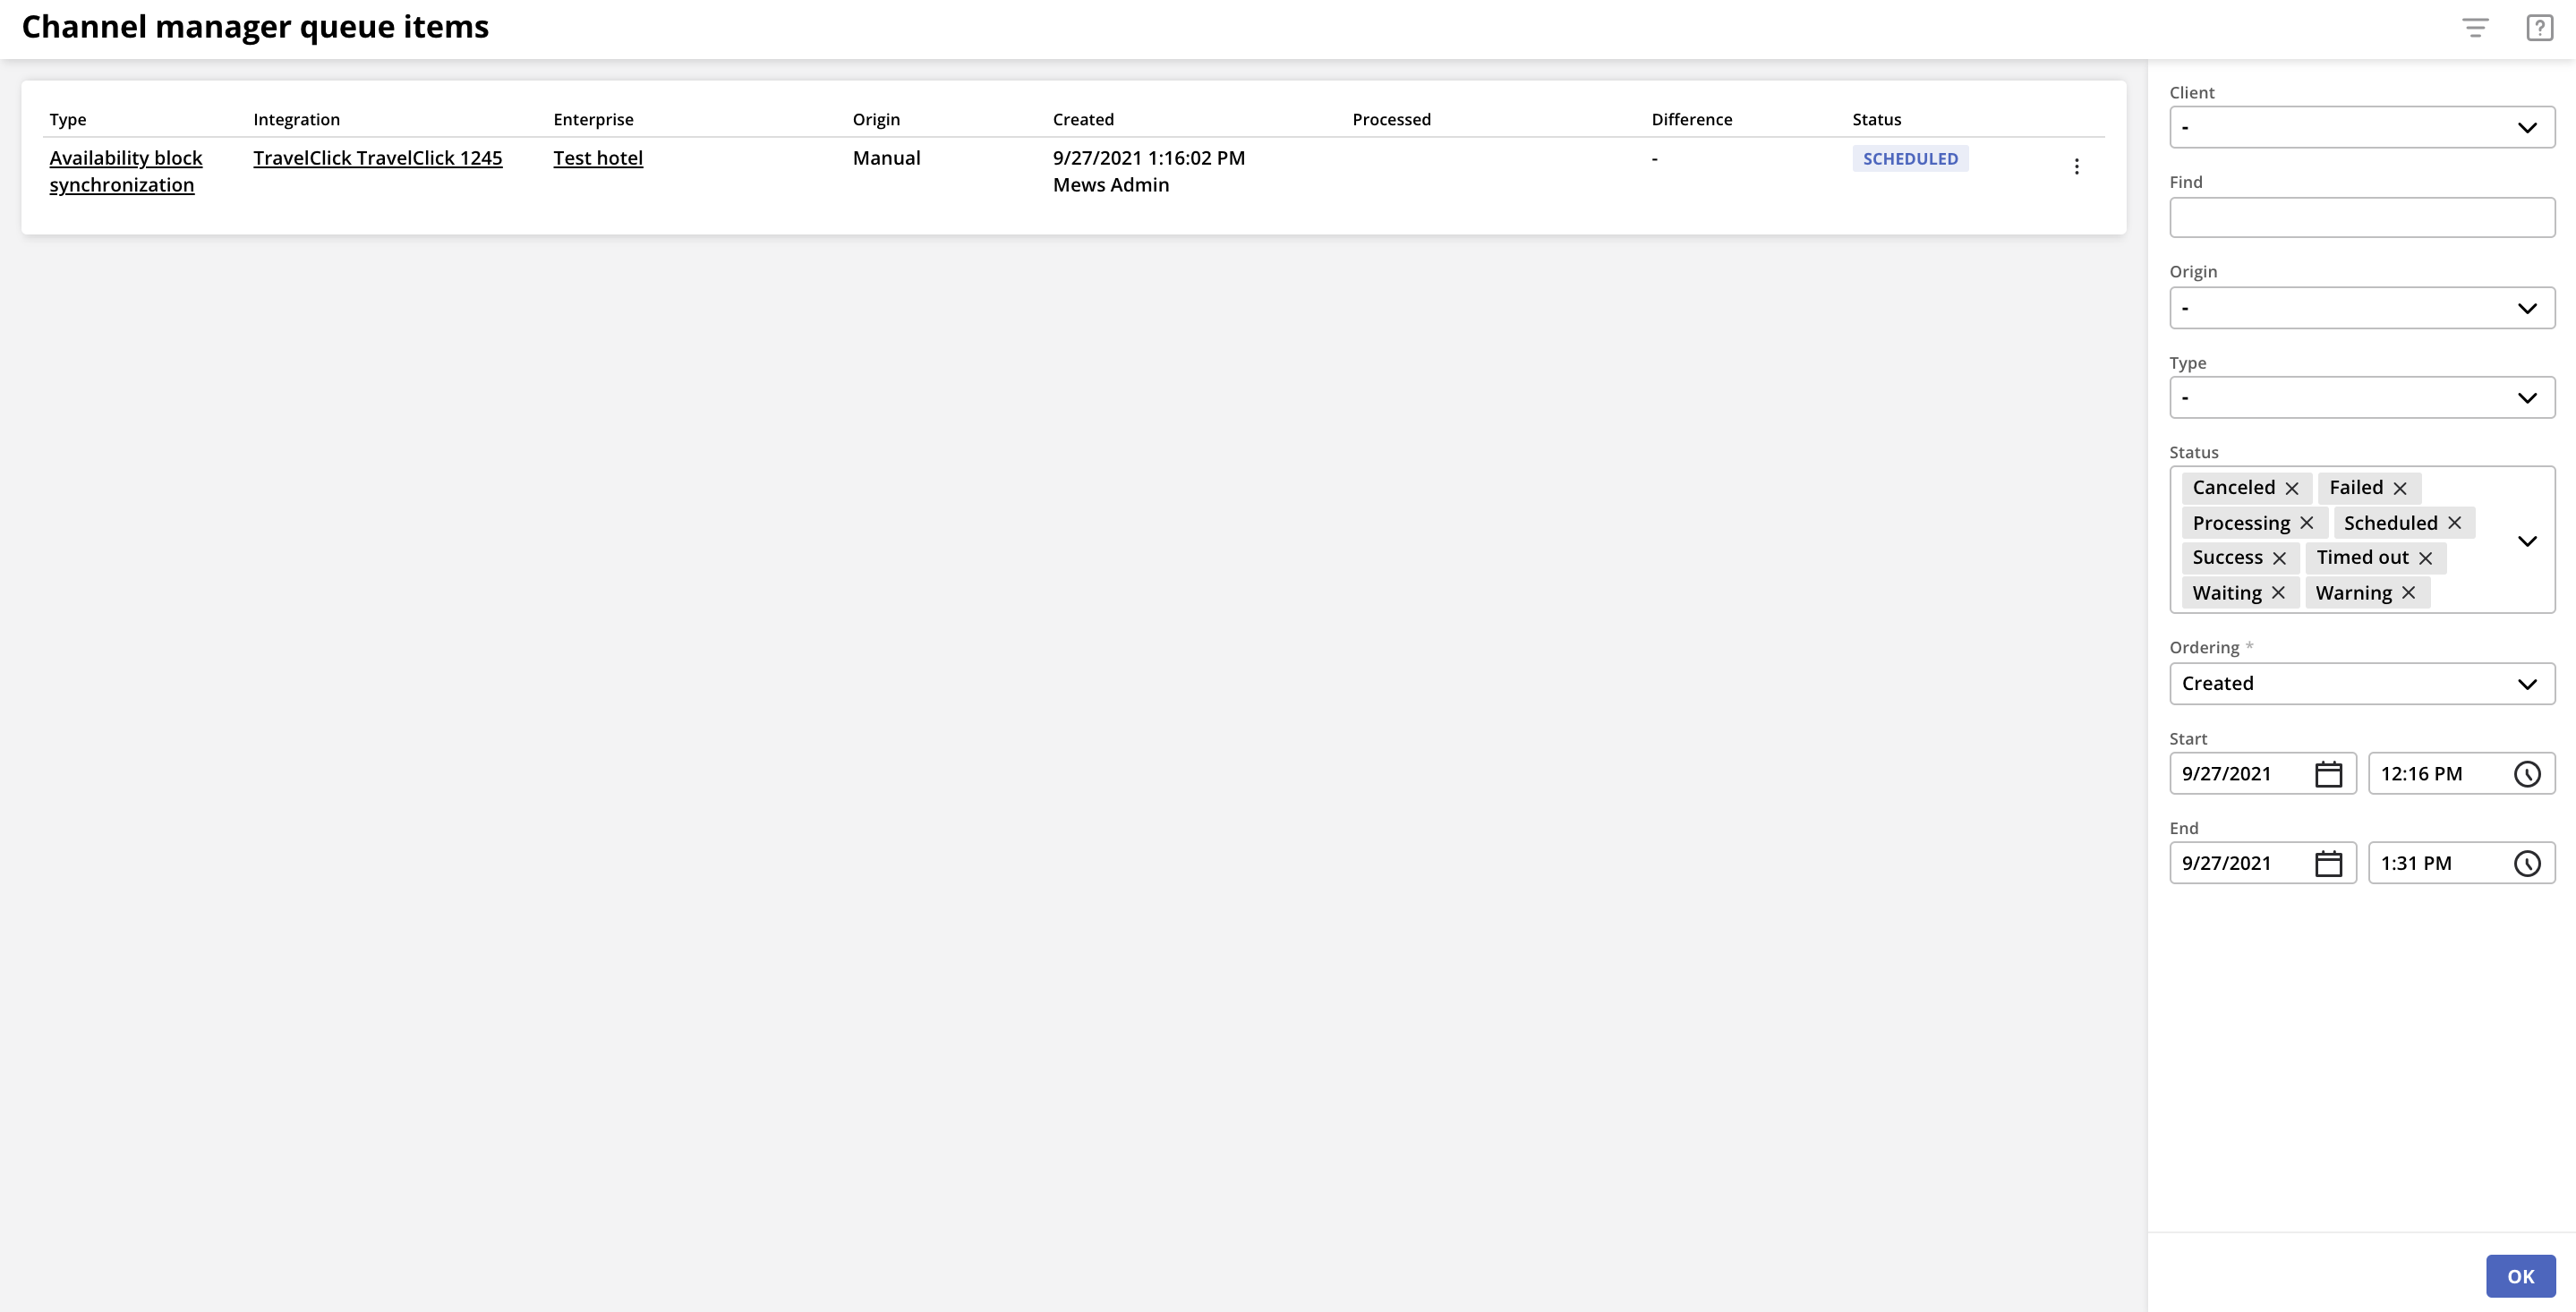Image resolution: width=2576 pixels, height=1312 pixels.
Task: Click the End time clock icon
Action: [2528, 862]
